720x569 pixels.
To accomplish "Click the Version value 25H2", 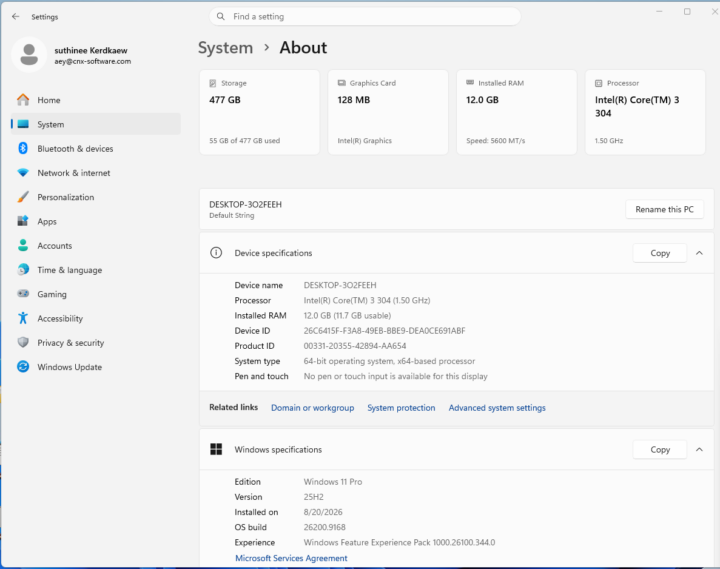I will (313, 496).
